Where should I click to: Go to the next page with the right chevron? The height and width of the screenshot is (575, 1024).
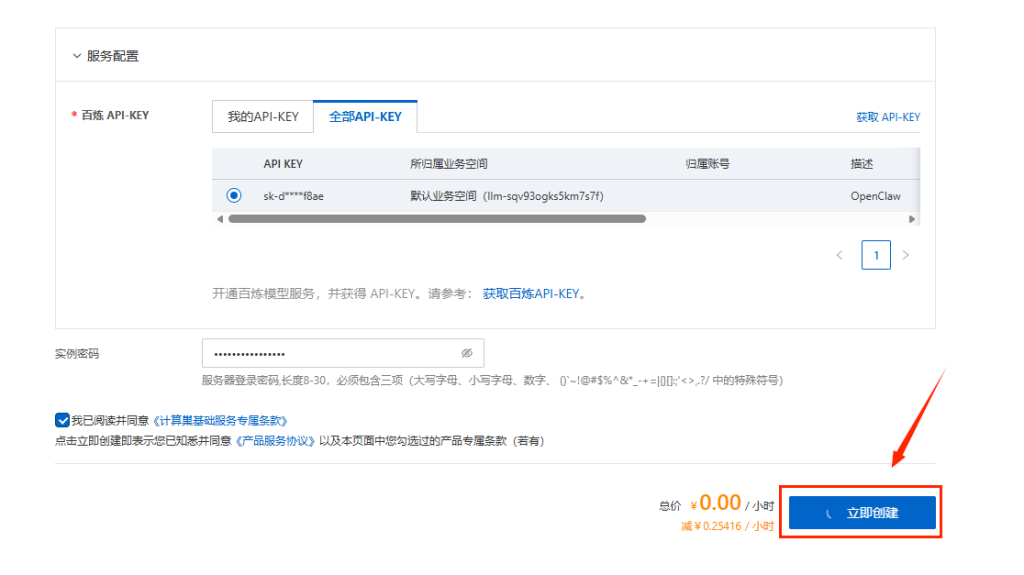(906, 255)
